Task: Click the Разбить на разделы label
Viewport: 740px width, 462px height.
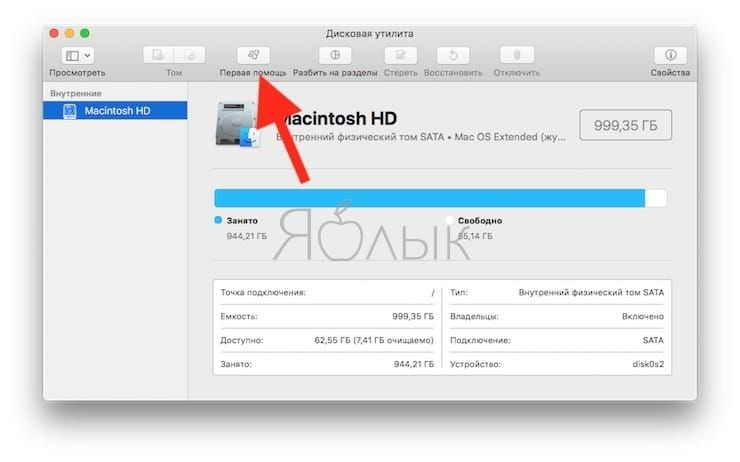Action: click(x=335, y=73)
